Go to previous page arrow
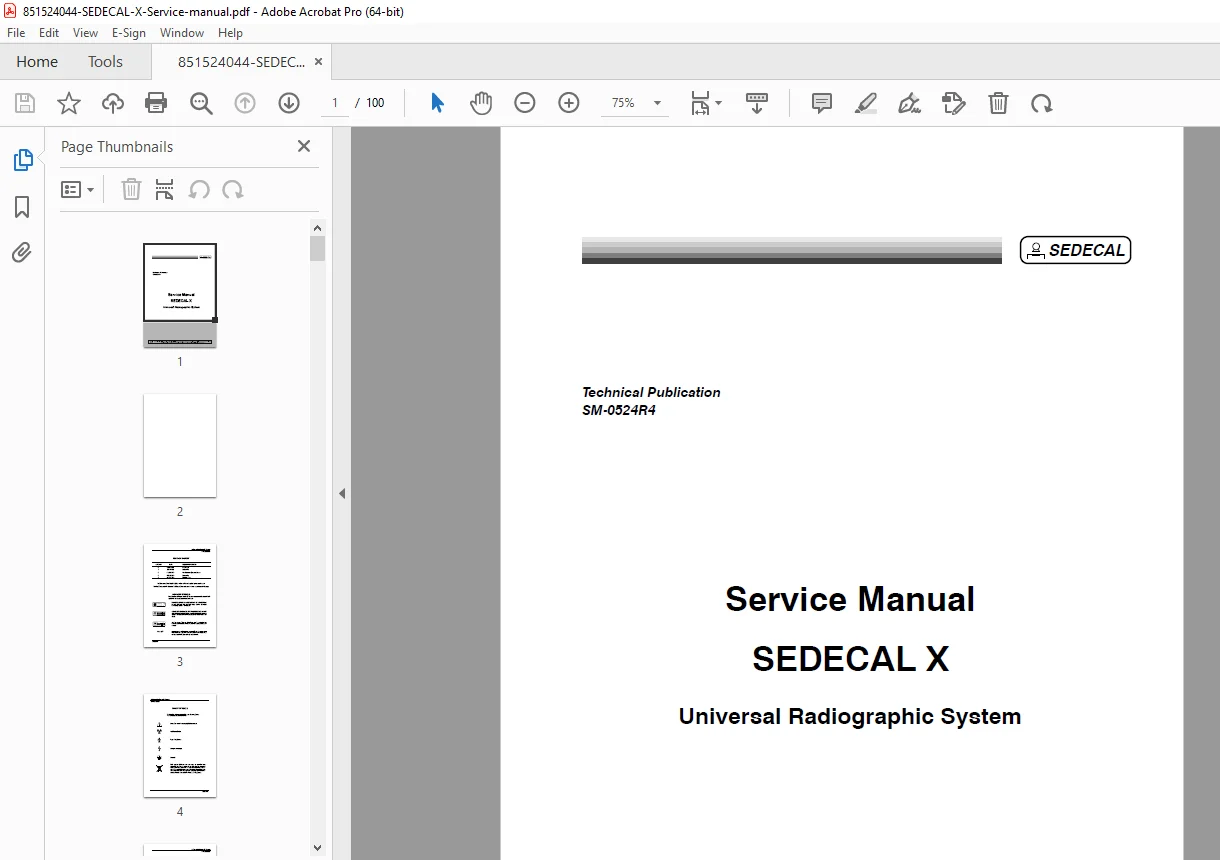 (x=245, y=103)
